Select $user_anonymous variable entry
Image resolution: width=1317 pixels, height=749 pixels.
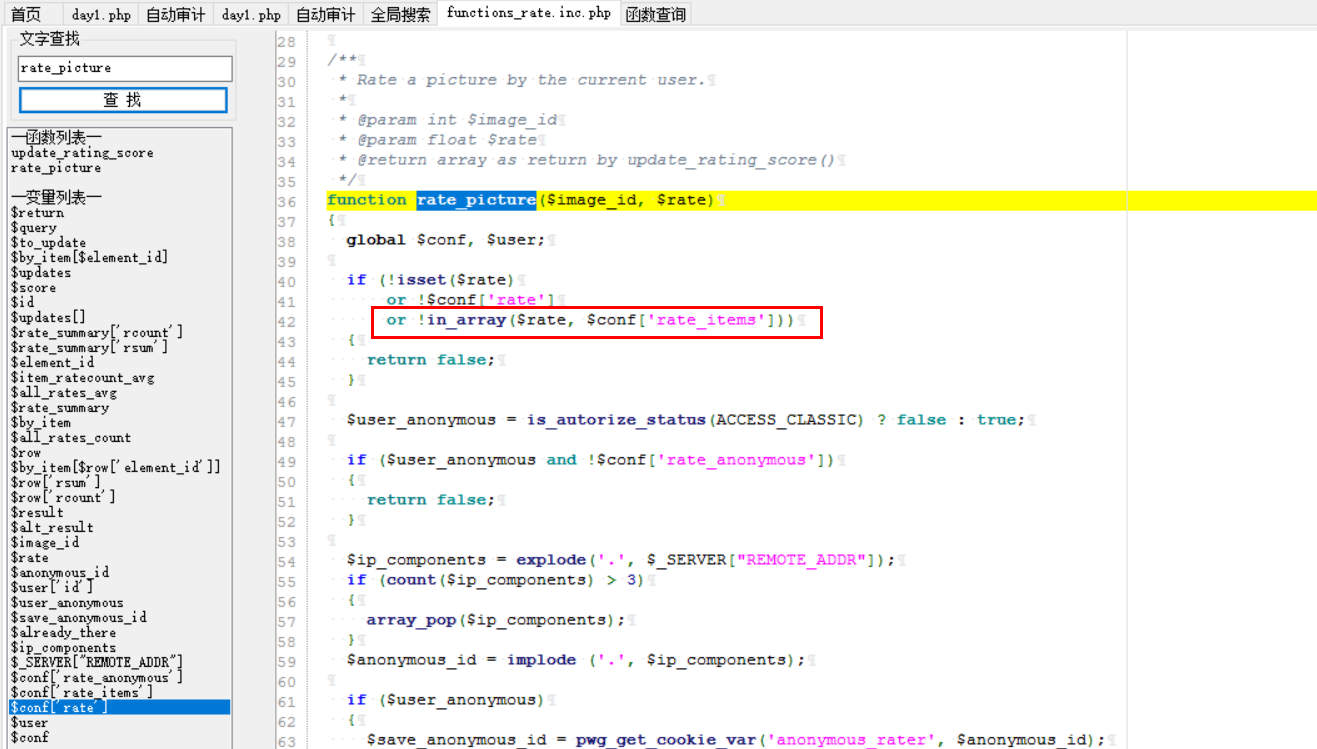67,603
